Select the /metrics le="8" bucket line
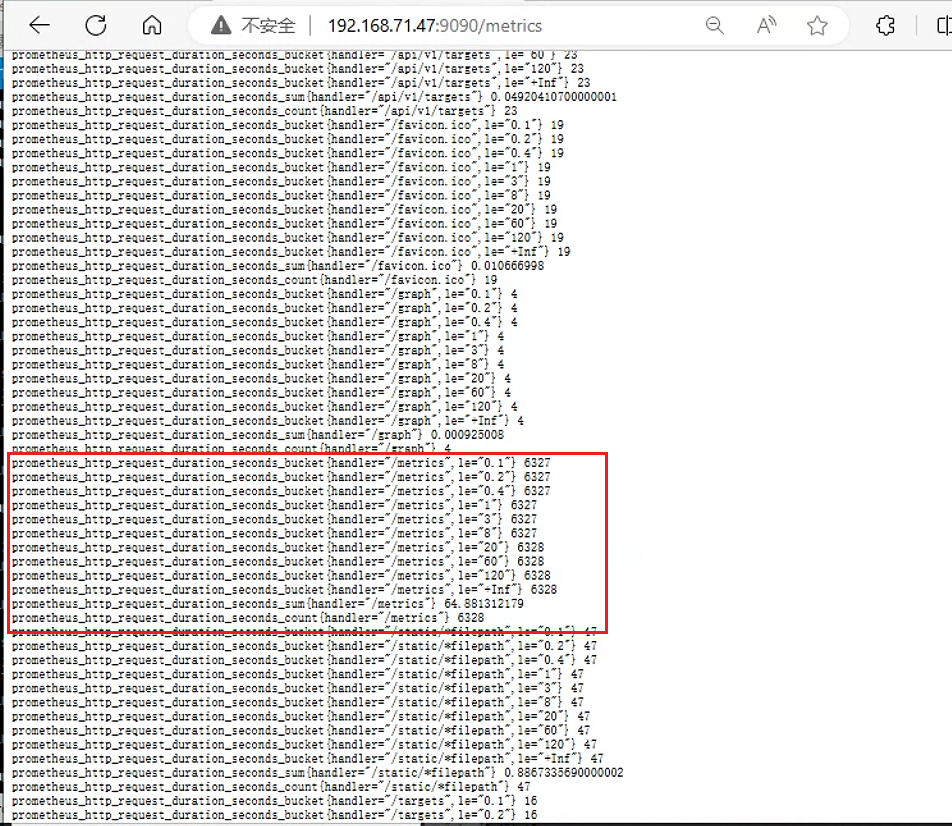The image size is (952, 826). 274,533
